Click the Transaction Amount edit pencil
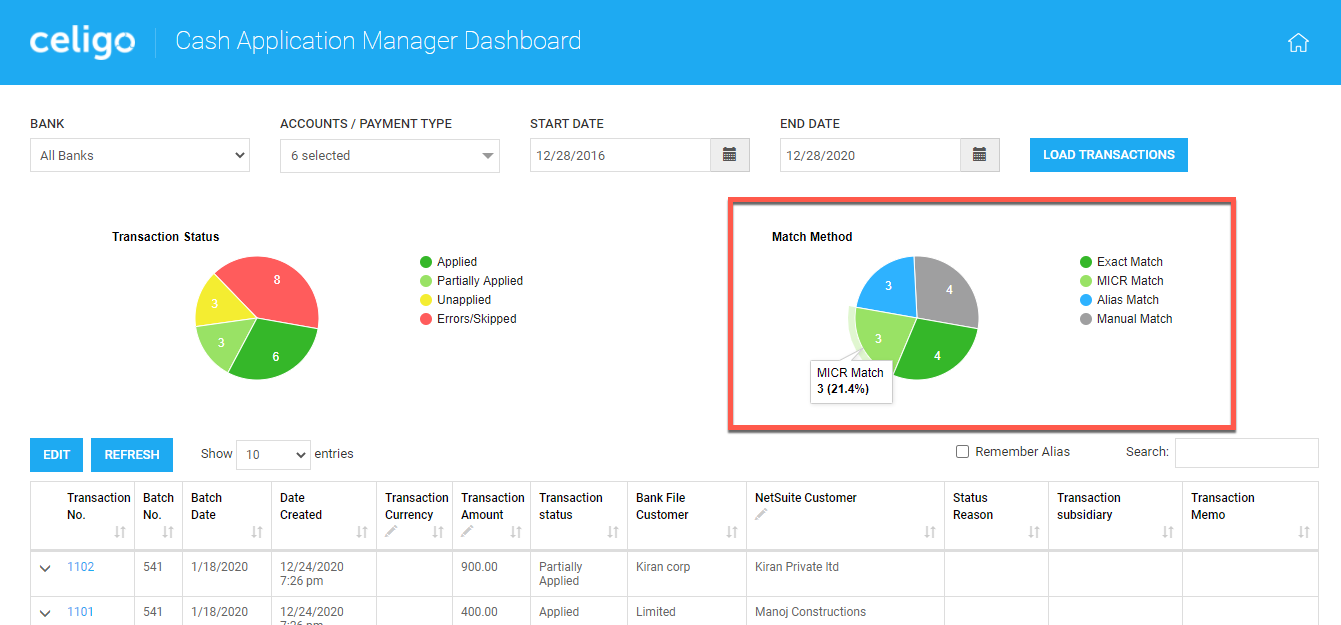This screenshot has width=1341, height=625. point(468,531)
